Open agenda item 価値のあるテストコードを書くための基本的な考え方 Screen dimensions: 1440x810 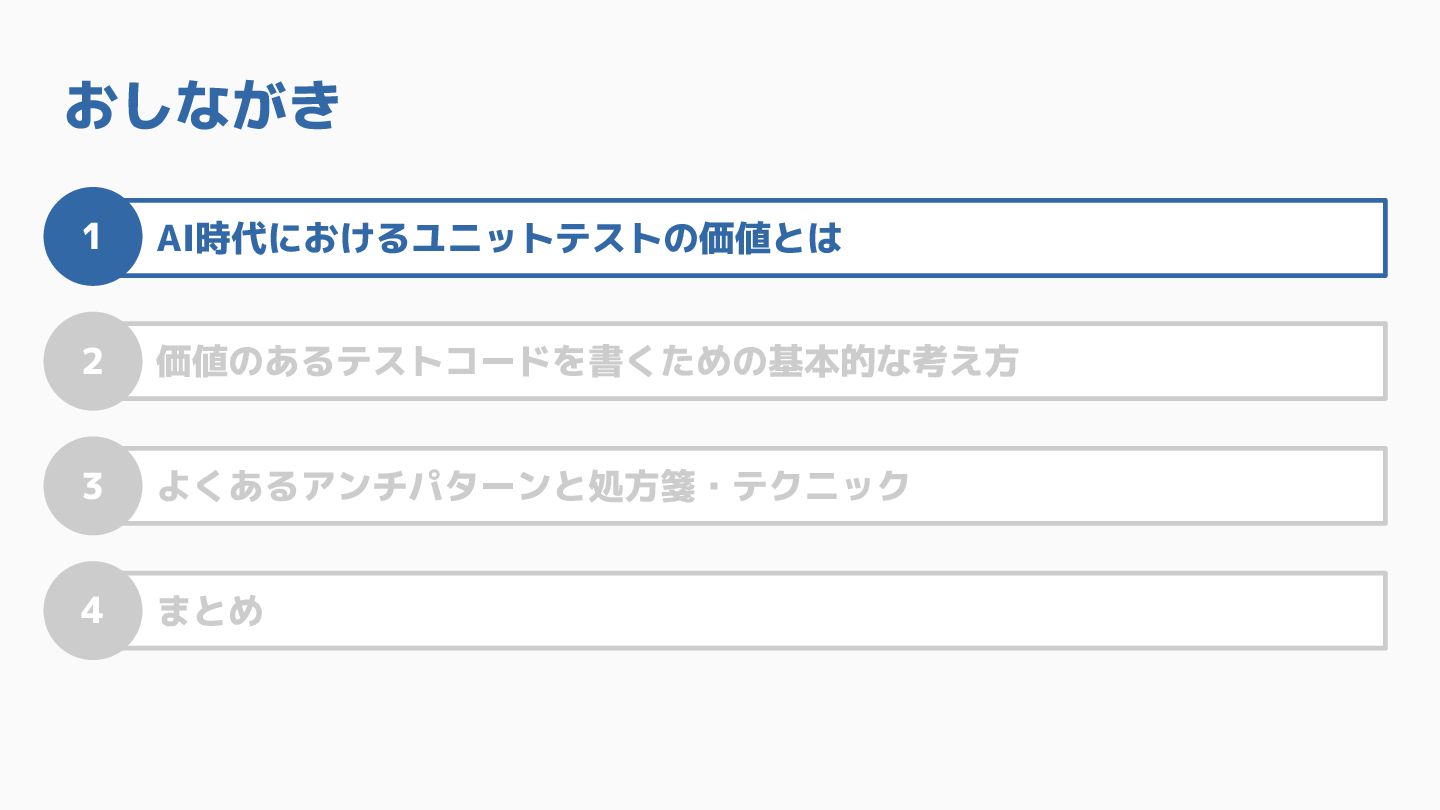pos(586,362)
